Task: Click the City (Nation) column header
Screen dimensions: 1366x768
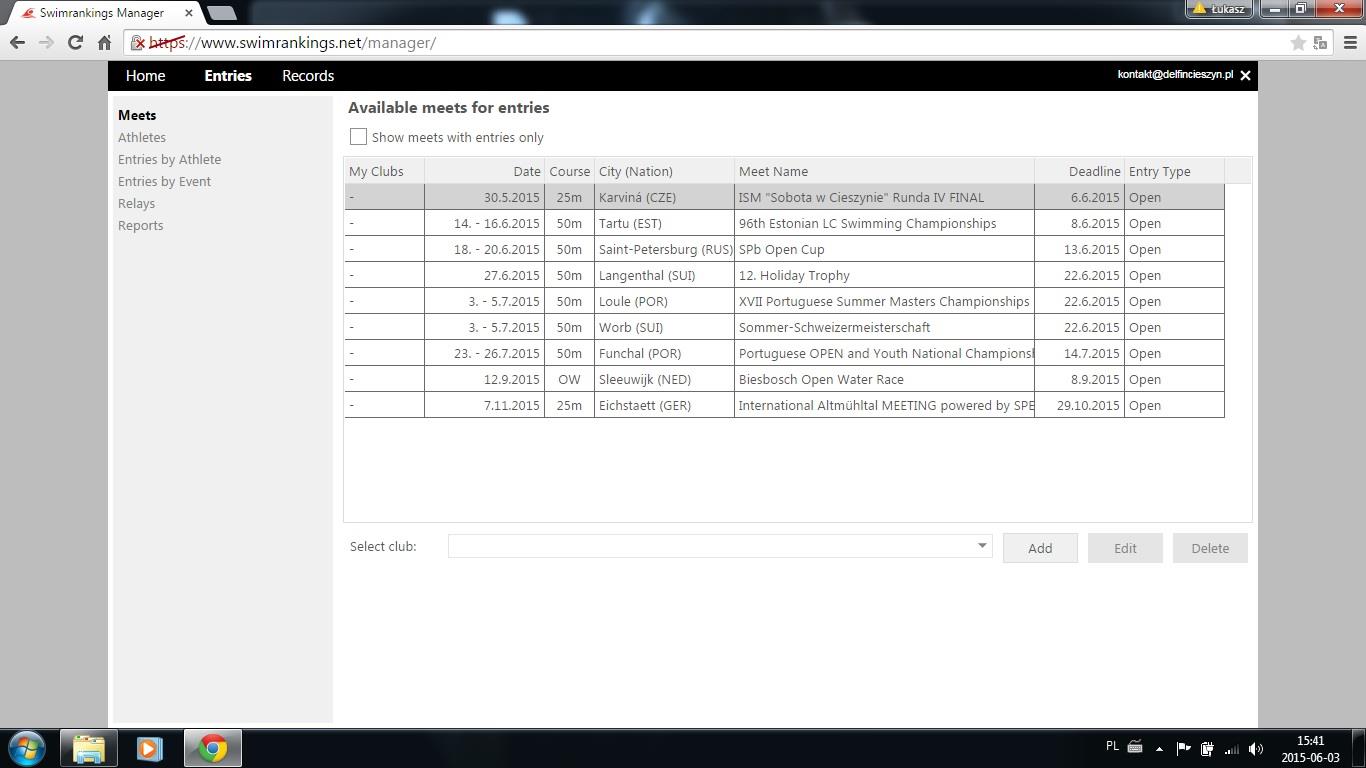Action: 664,171
